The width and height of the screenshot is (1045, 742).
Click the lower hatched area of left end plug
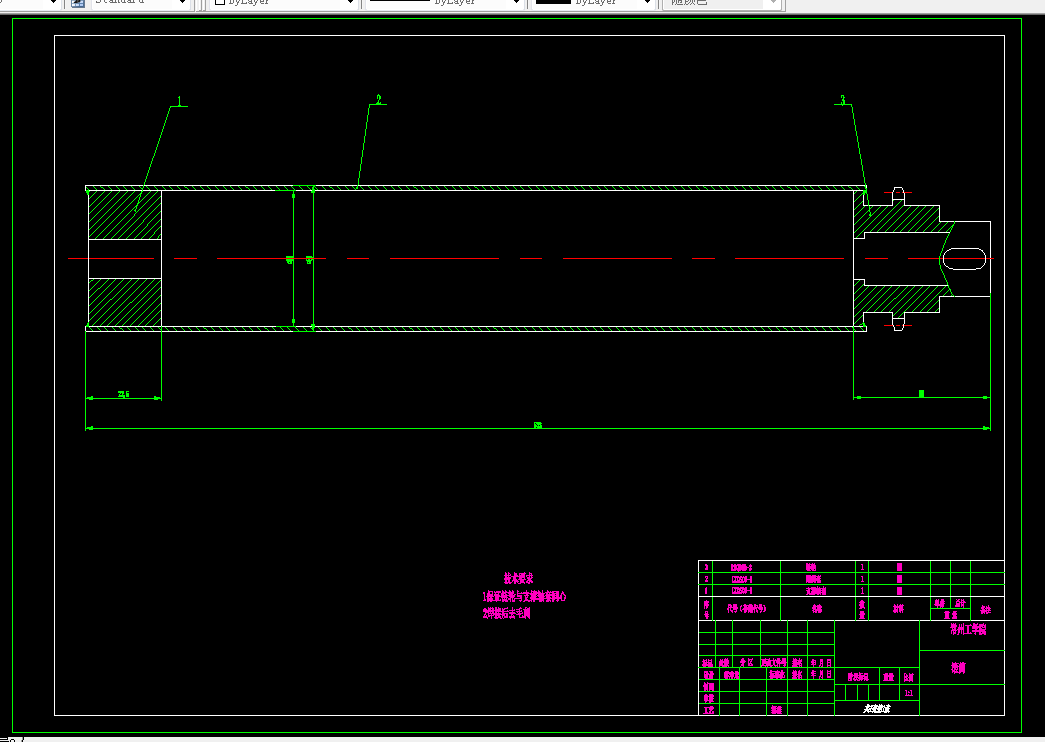pos(125,302)
